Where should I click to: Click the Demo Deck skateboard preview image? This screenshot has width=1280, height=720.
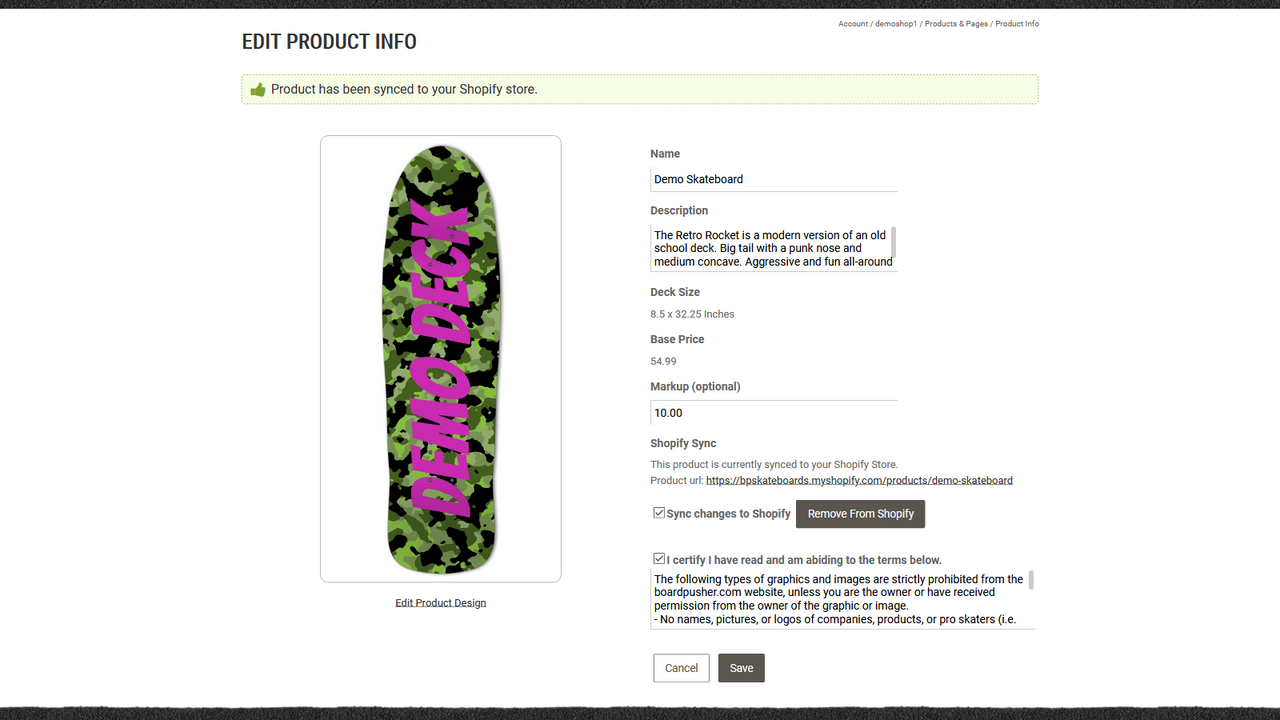[440, 357]
